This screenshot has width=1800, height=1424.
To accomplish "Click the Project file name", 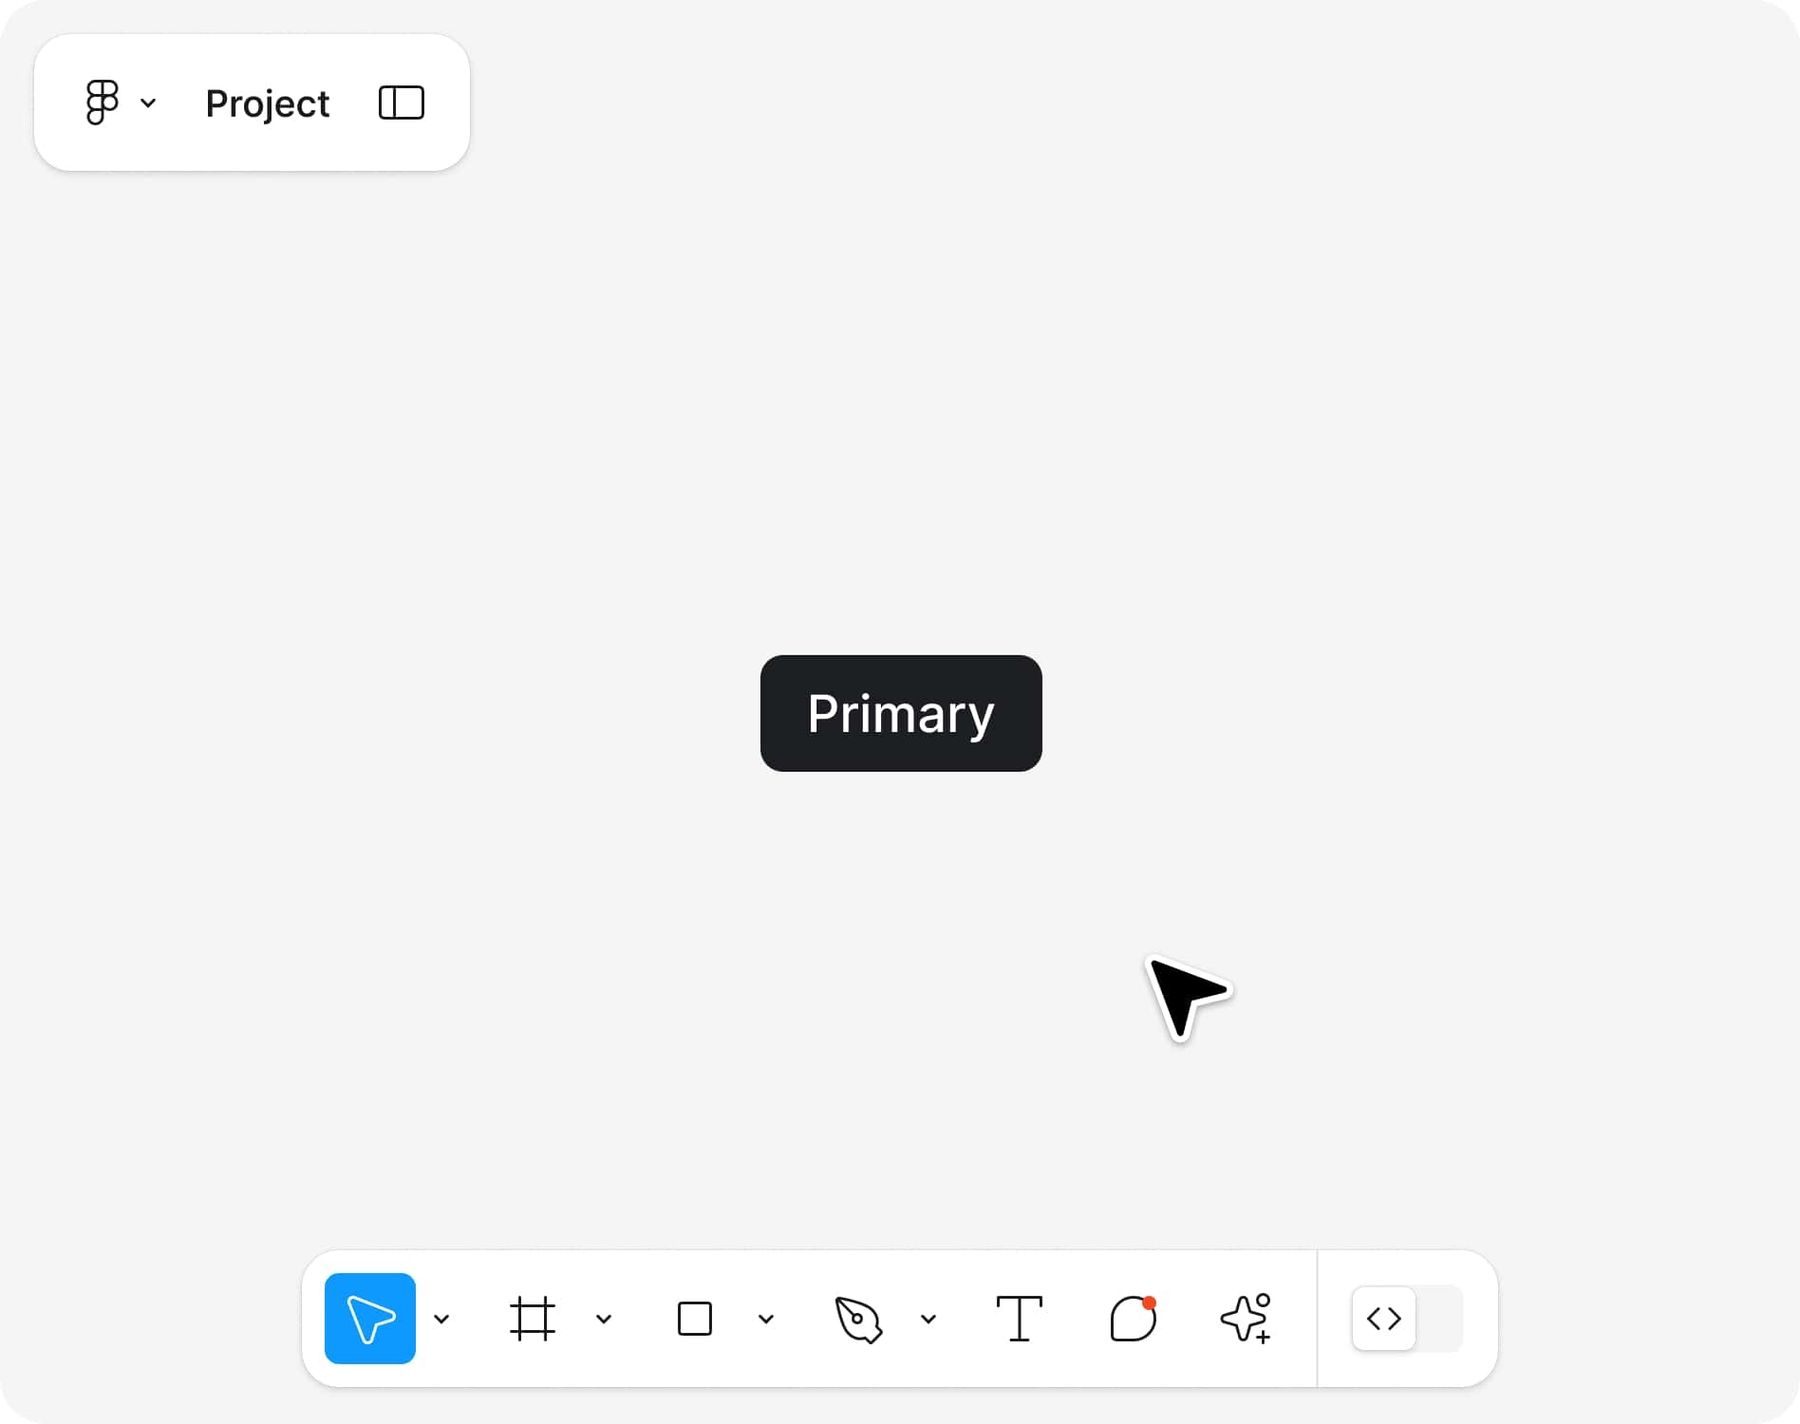I will tap(267, 102).
